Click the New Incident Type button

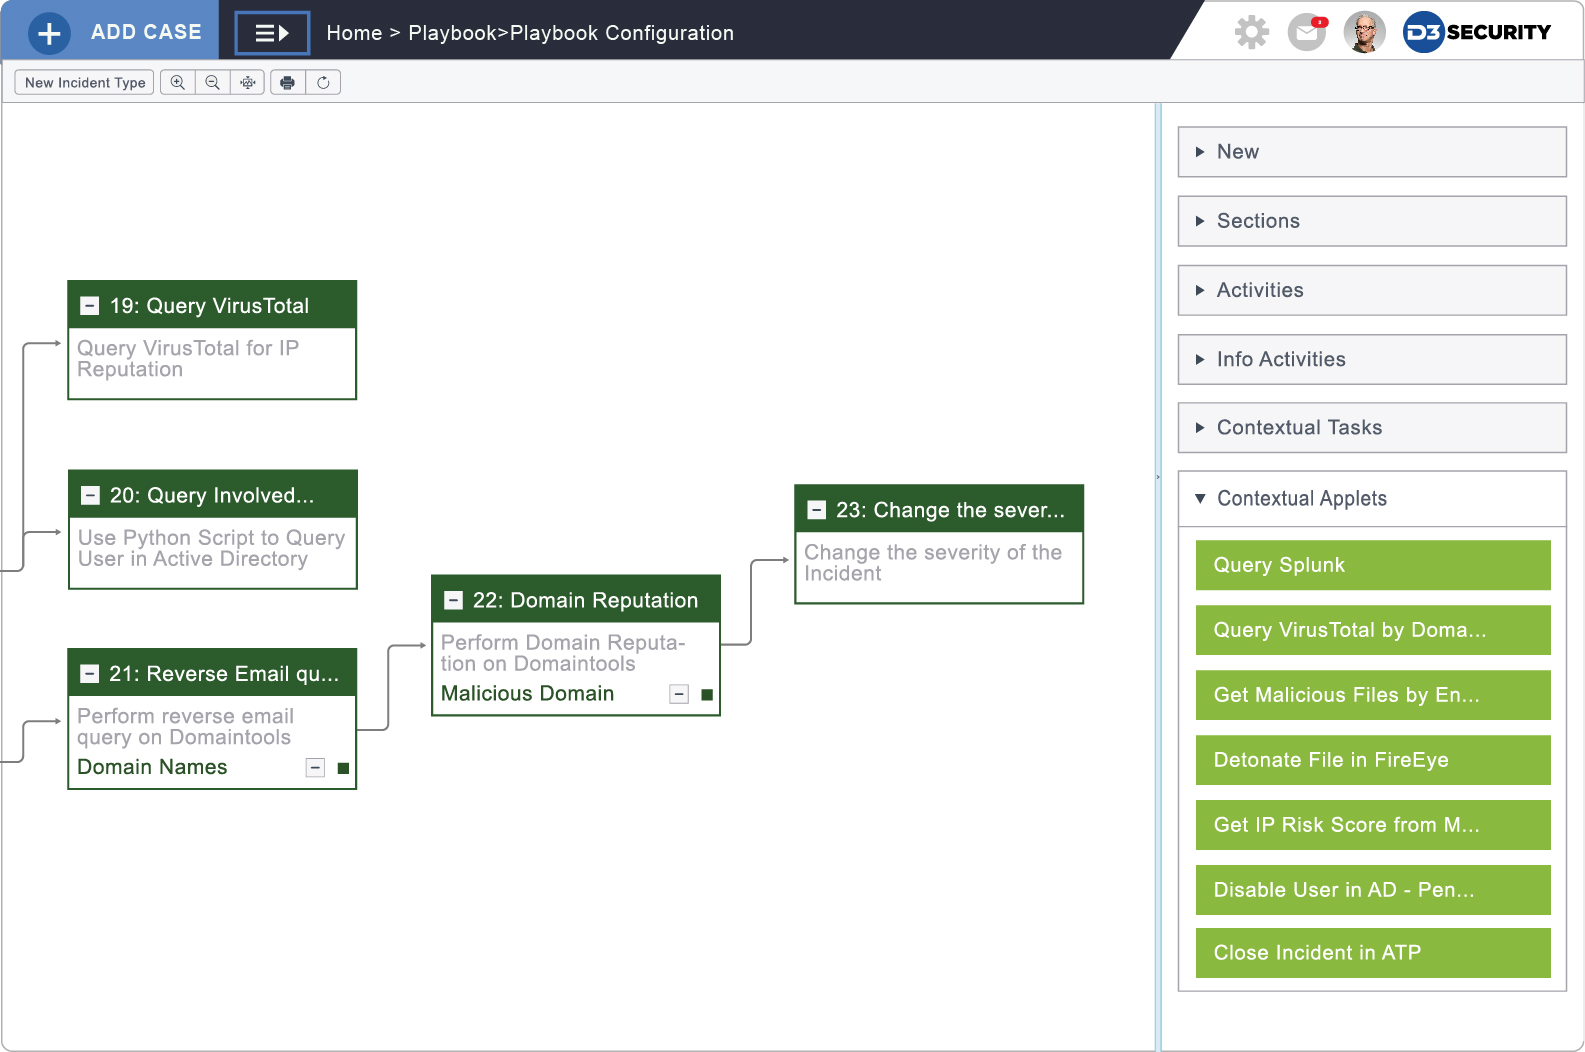[x=85, y=82]
